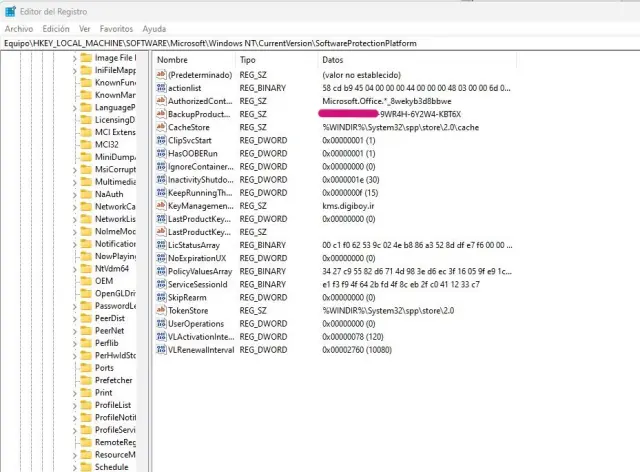Screen dimensions: 640x472
Task: Select the MCI32 folder icon in tree
Action: (x=86, y=145)
